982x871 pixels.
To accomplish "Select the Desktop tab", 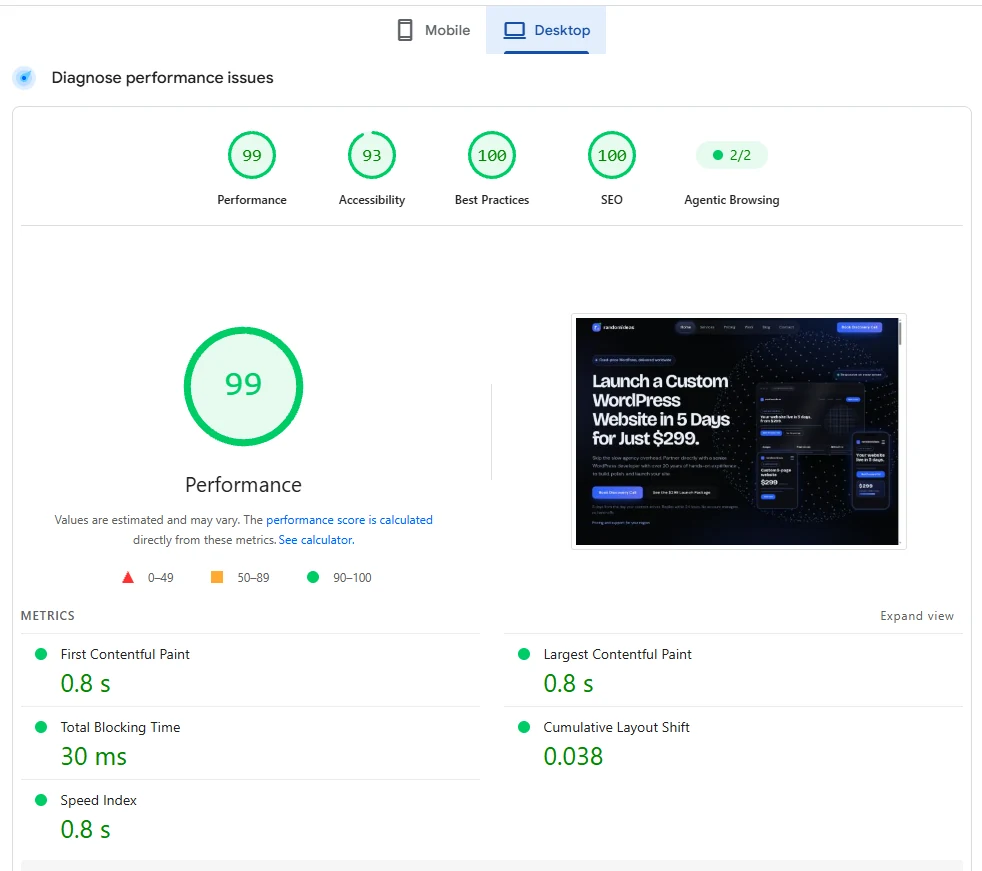I will click(546, 30).
